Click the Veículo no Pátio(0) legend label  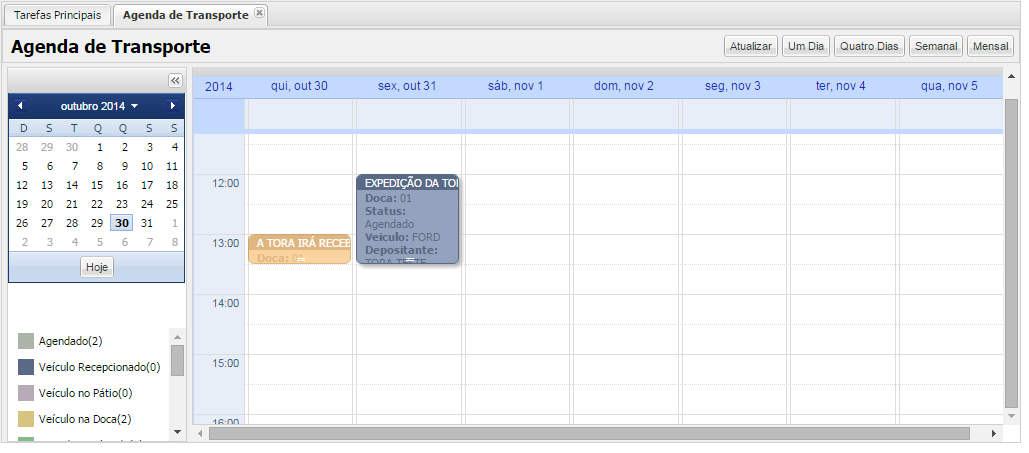(x=85, y=393)
